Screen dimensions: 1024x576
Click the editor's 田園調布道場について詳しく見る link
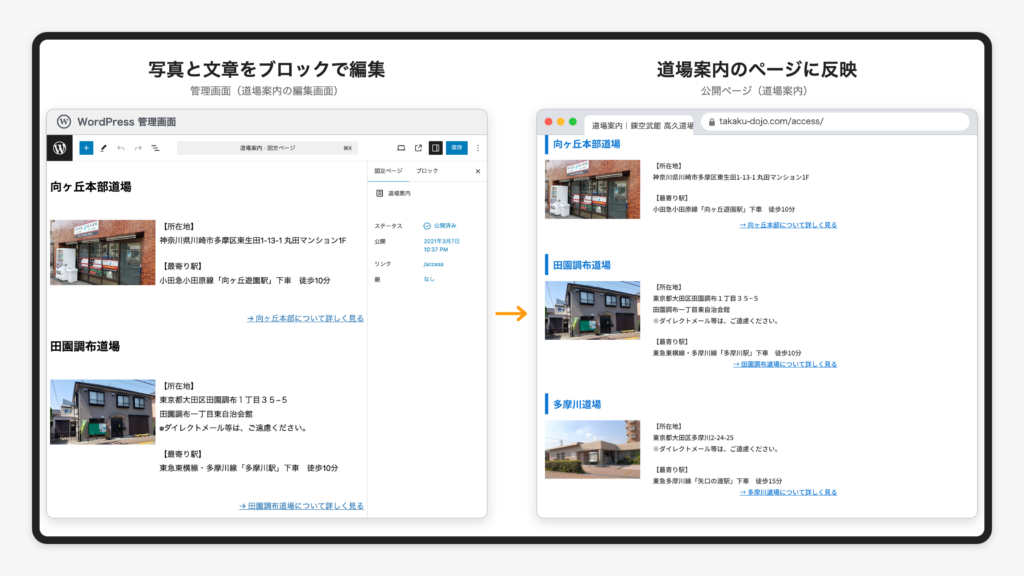click(301, 506)
